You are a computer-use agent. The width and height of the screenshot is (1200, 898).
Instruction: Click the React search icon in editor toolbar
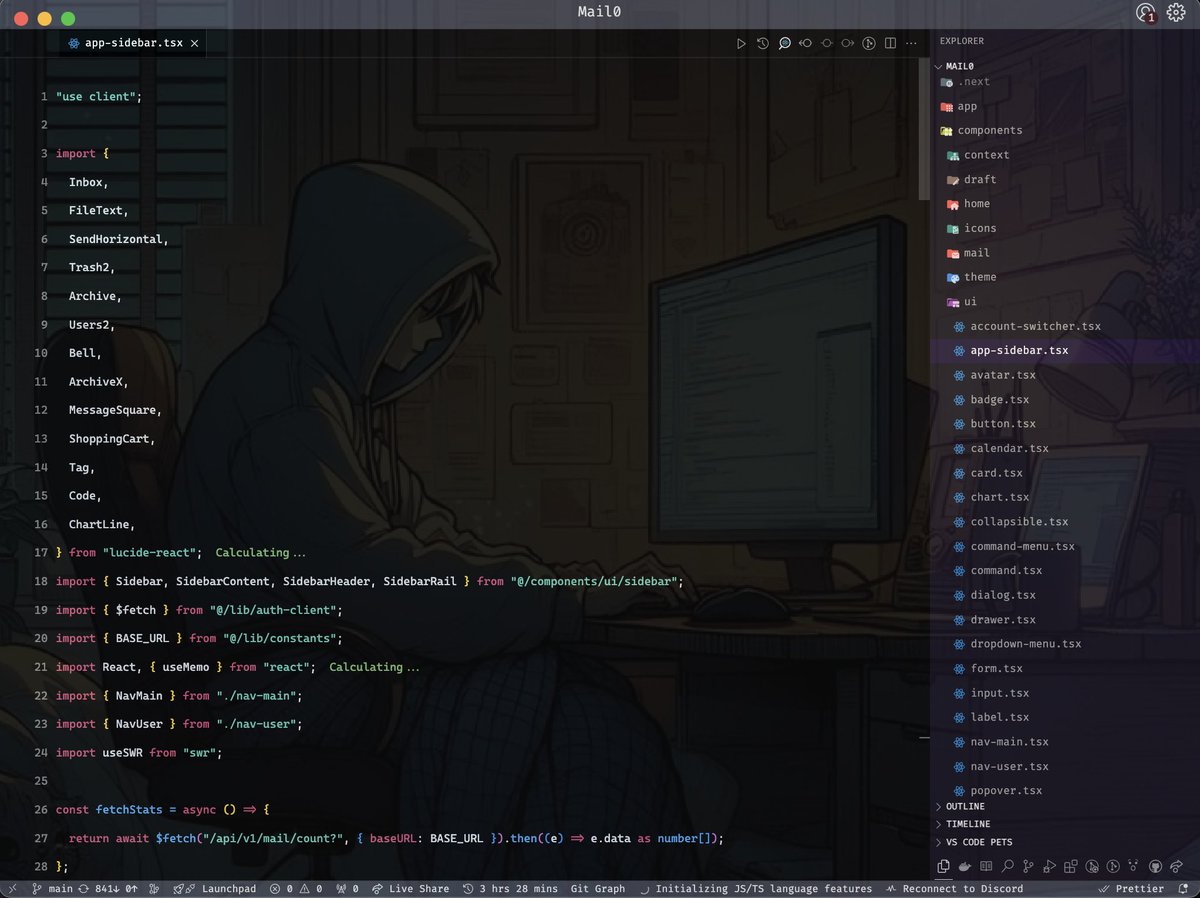(784, 44)
